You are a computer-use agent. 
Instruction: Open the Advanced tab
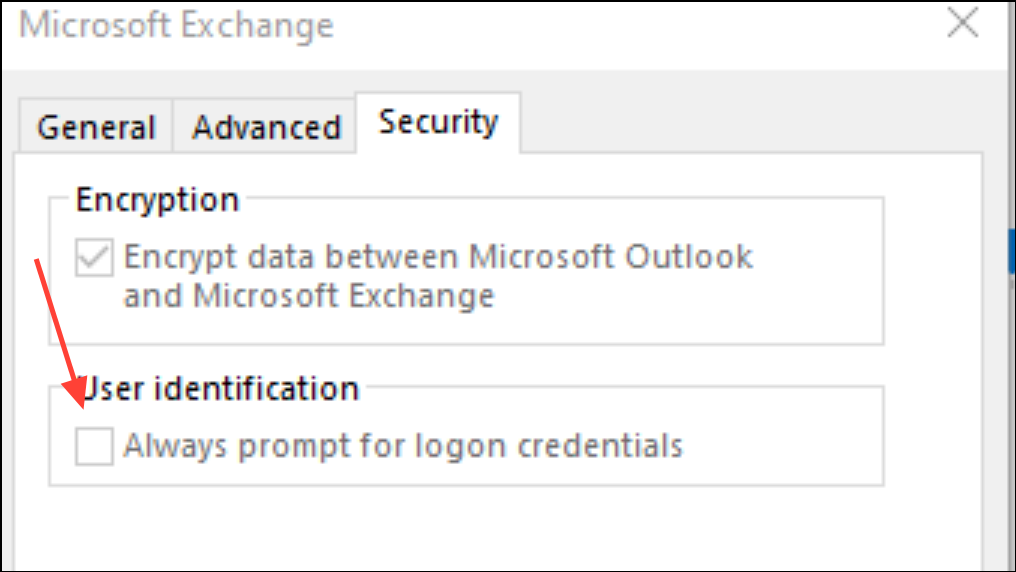[266, 128]
